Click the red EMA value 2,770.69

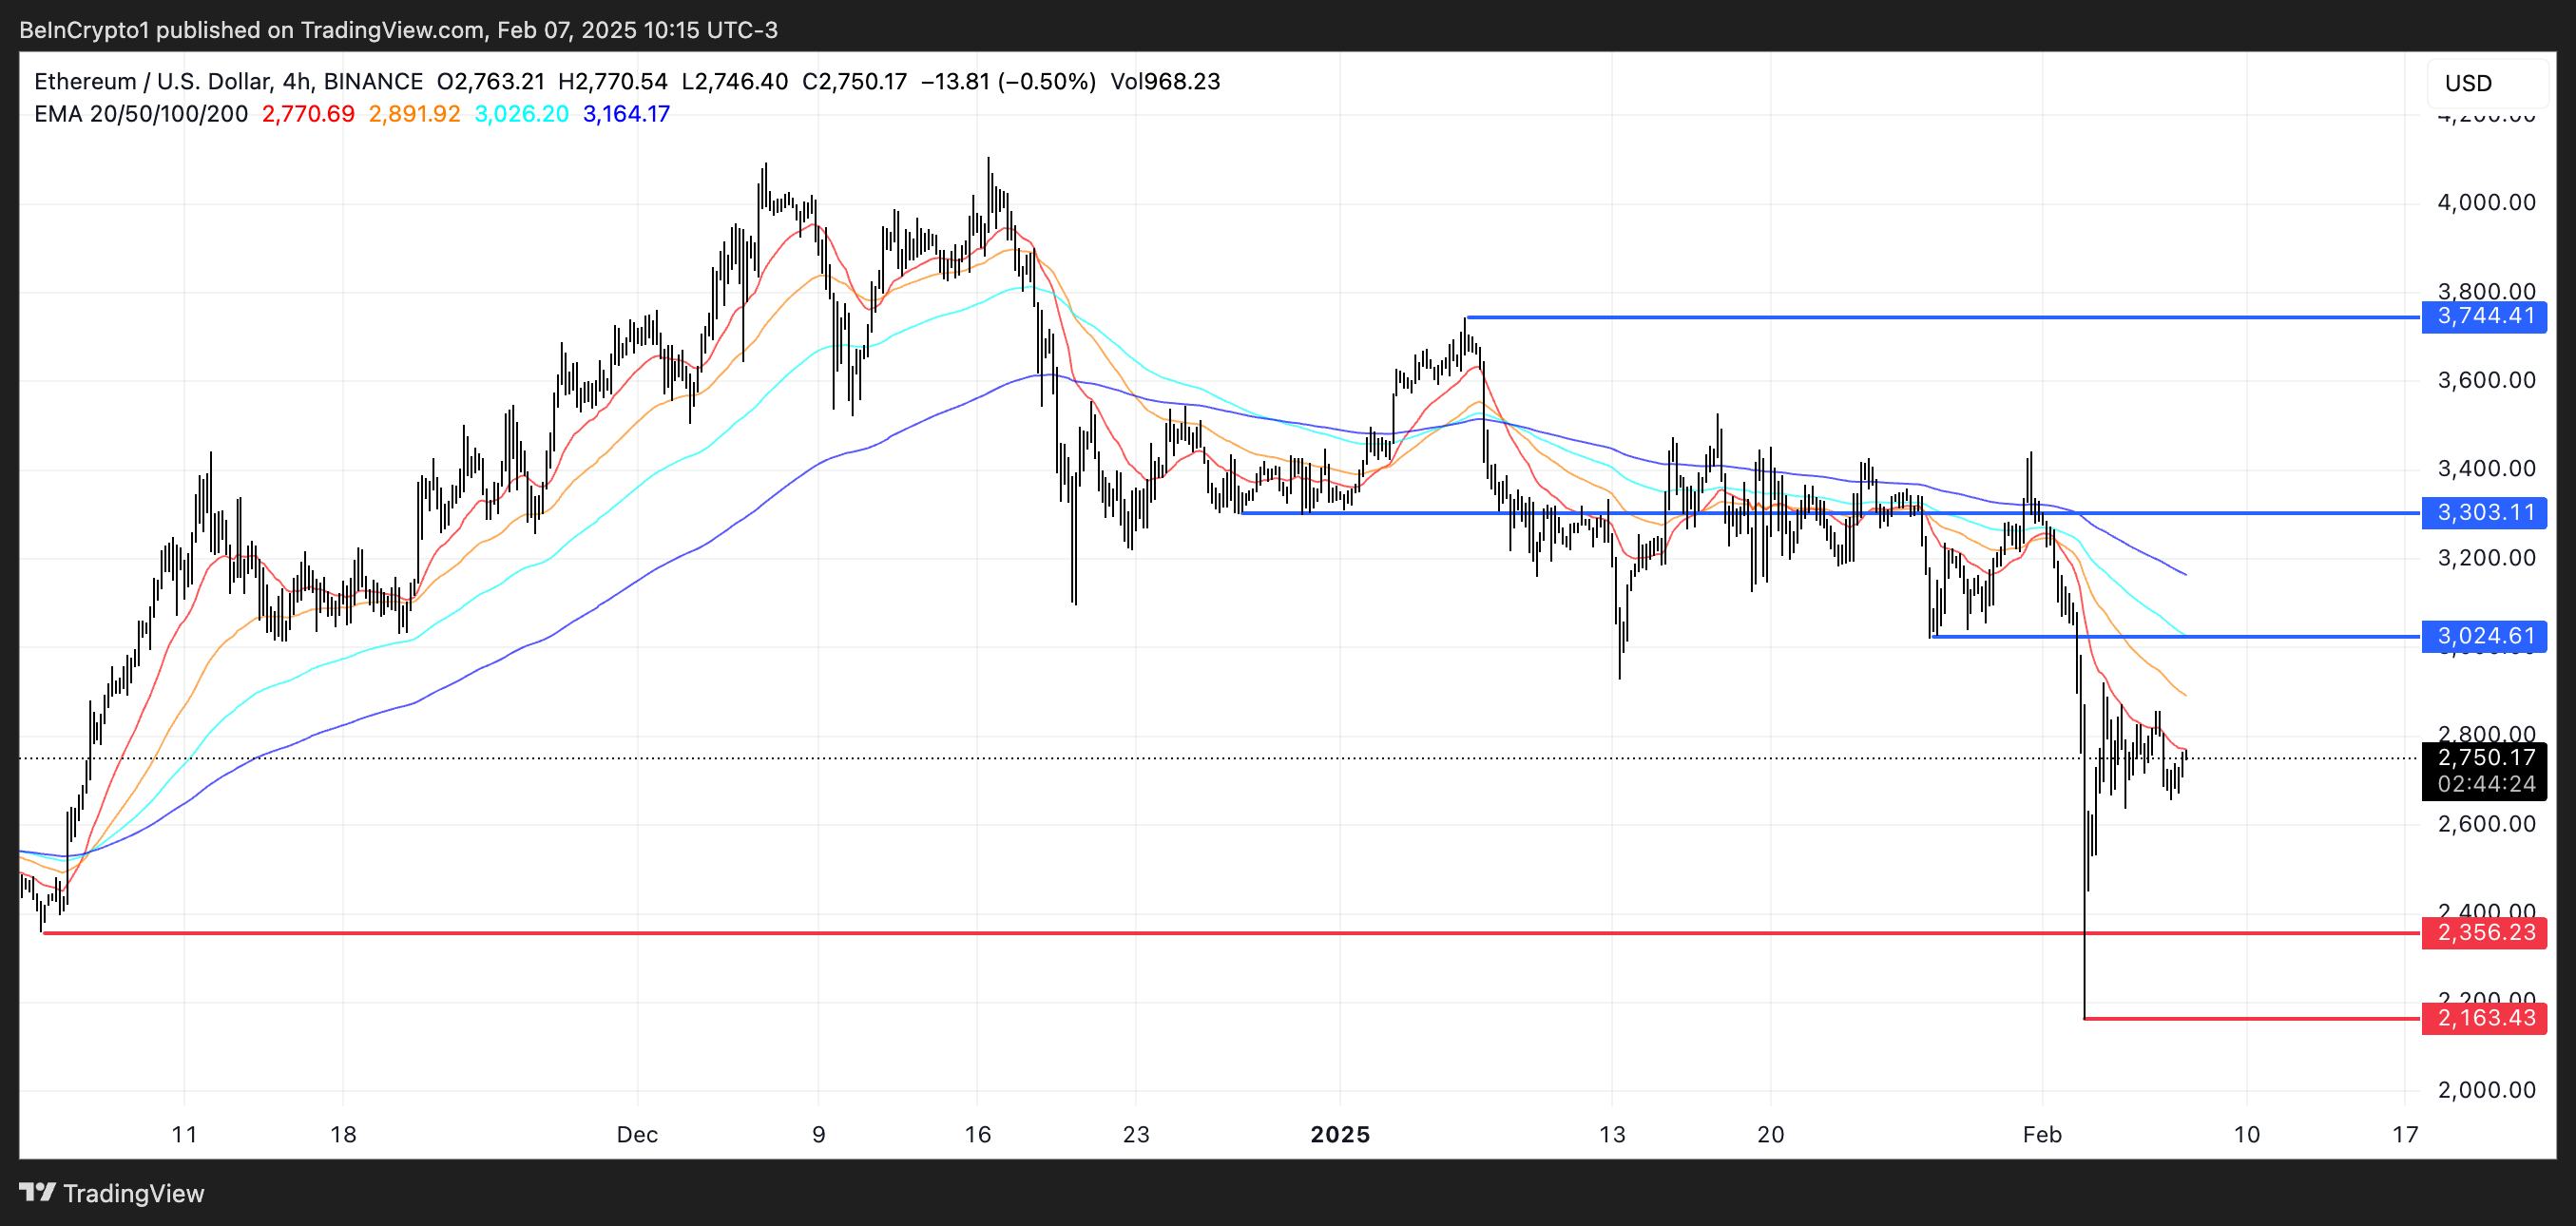point(308,114)
